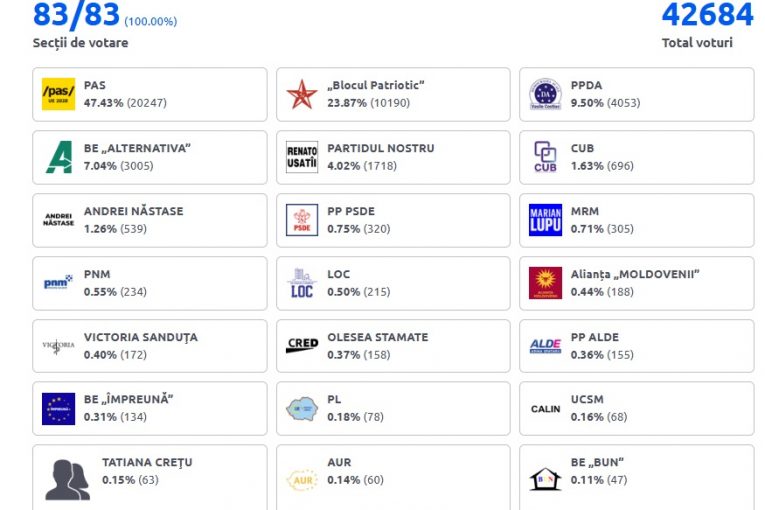Click the 83/83 polling stations counter
The image size is (765, 510).
point(76,15)
